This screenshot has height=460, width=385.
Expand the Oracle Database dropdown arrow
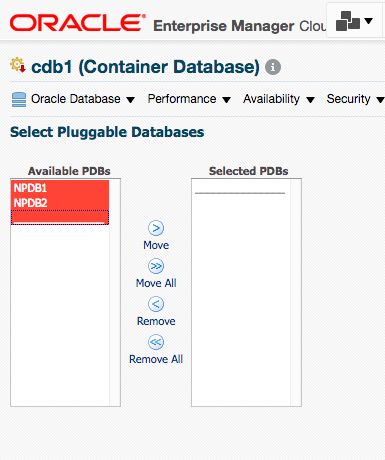(x=131, y=100)
